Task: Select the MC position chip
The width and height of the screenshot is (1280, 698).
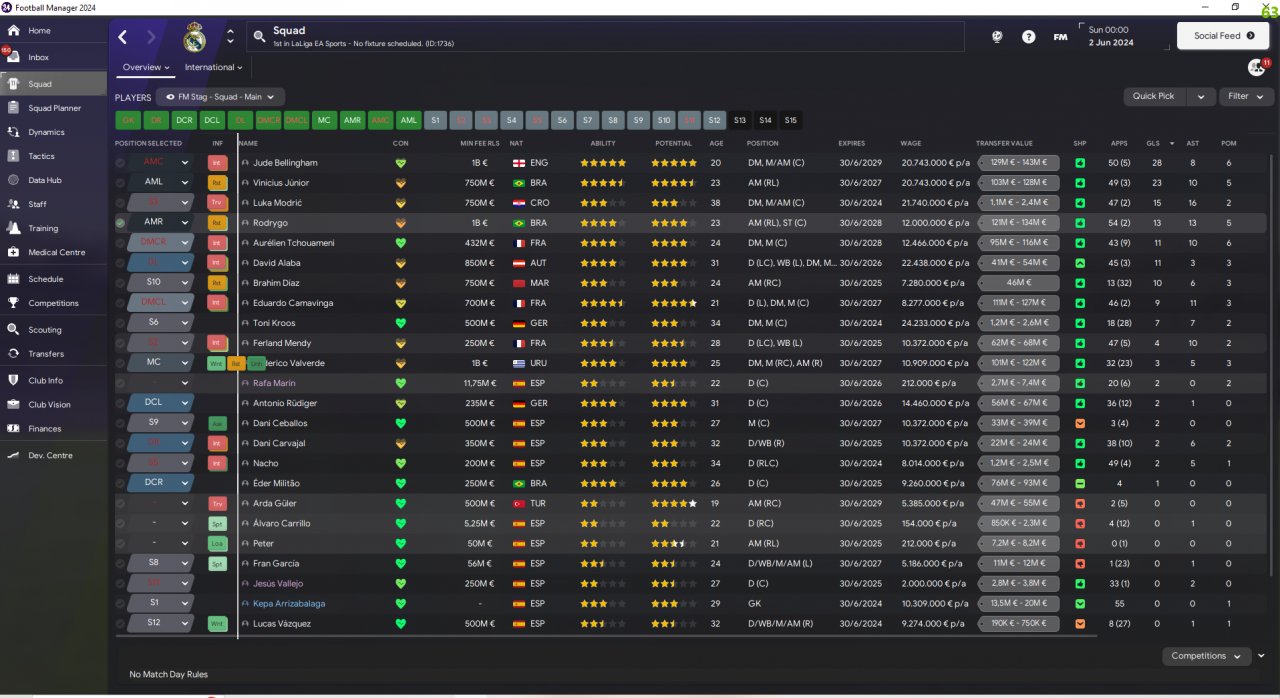Action: [324, 120]
